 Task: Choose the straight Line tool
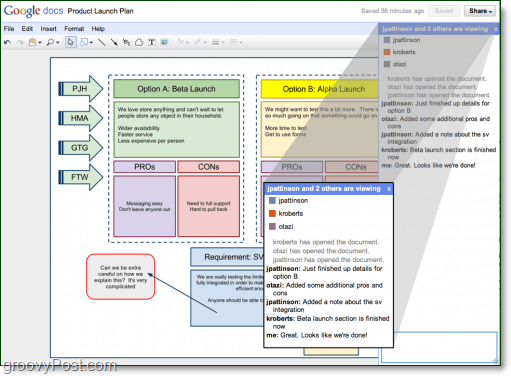[102, 42]
